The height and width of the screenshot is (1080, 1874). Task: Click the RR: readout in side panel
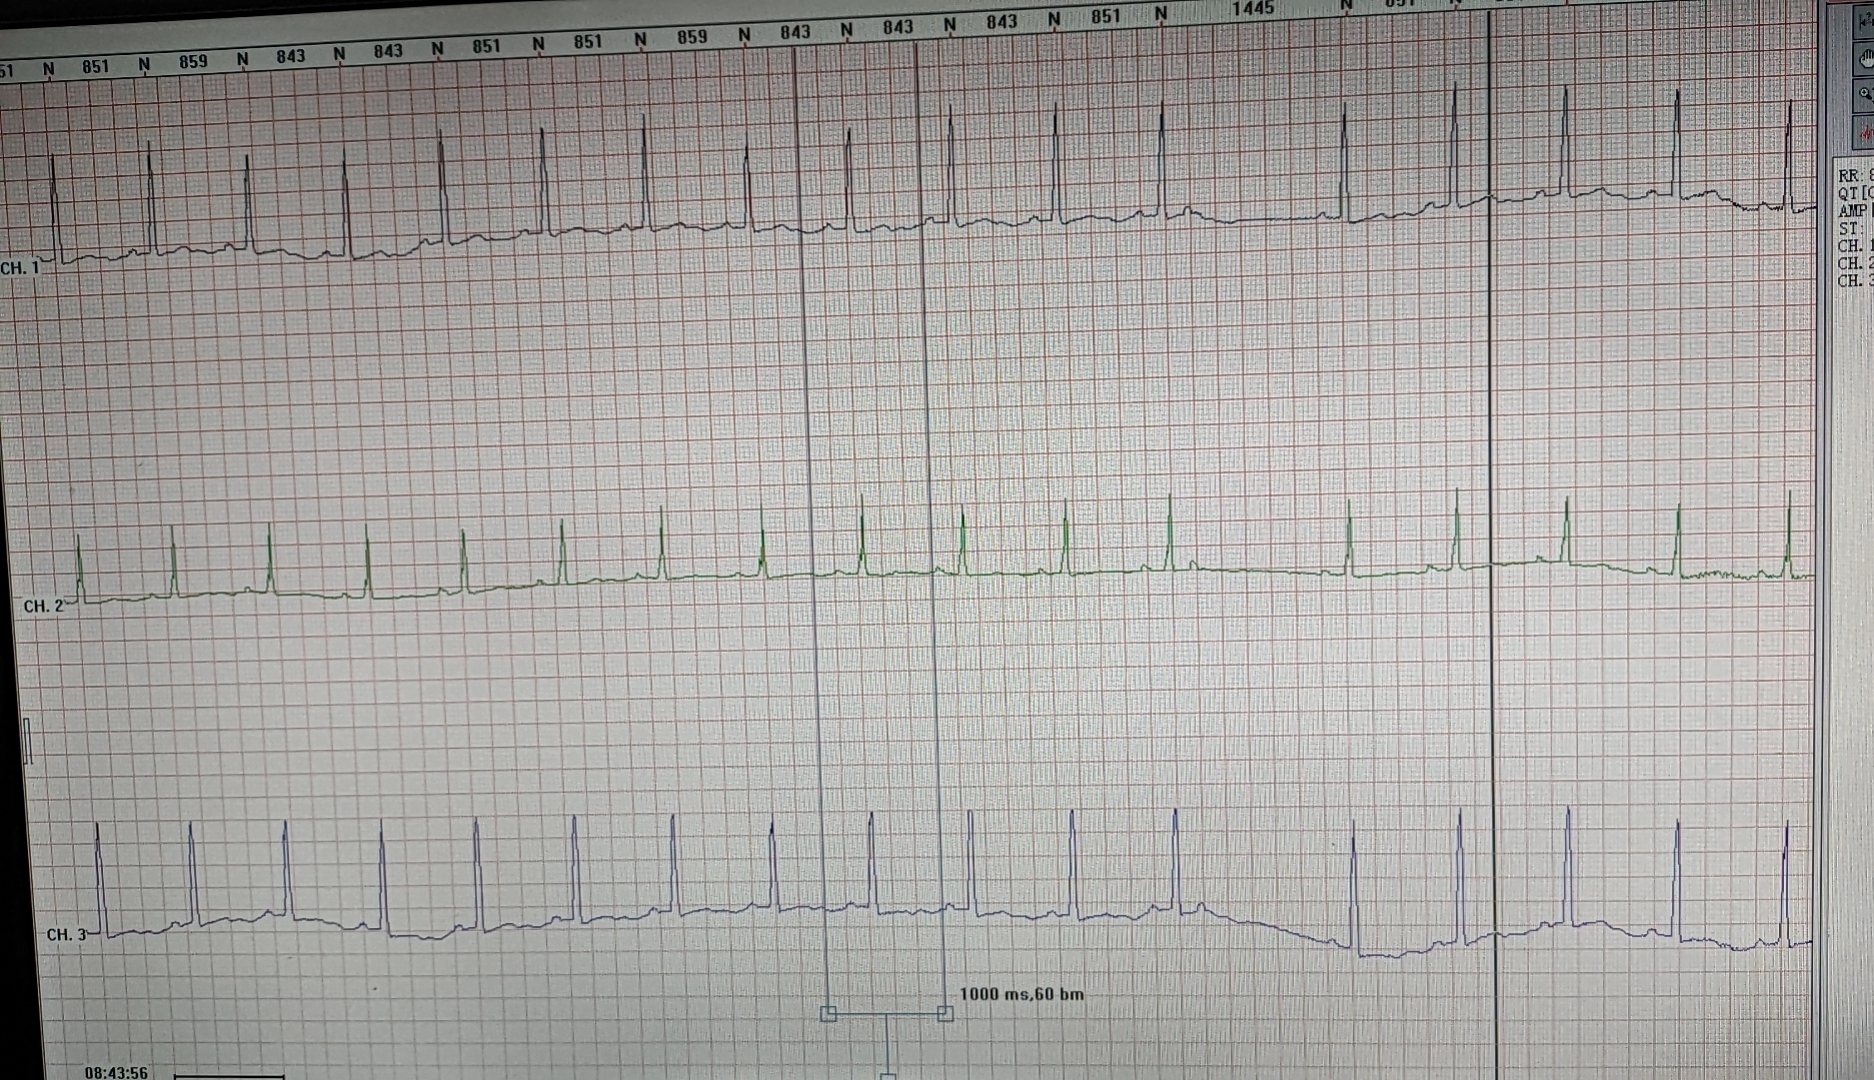(1855, 176)
